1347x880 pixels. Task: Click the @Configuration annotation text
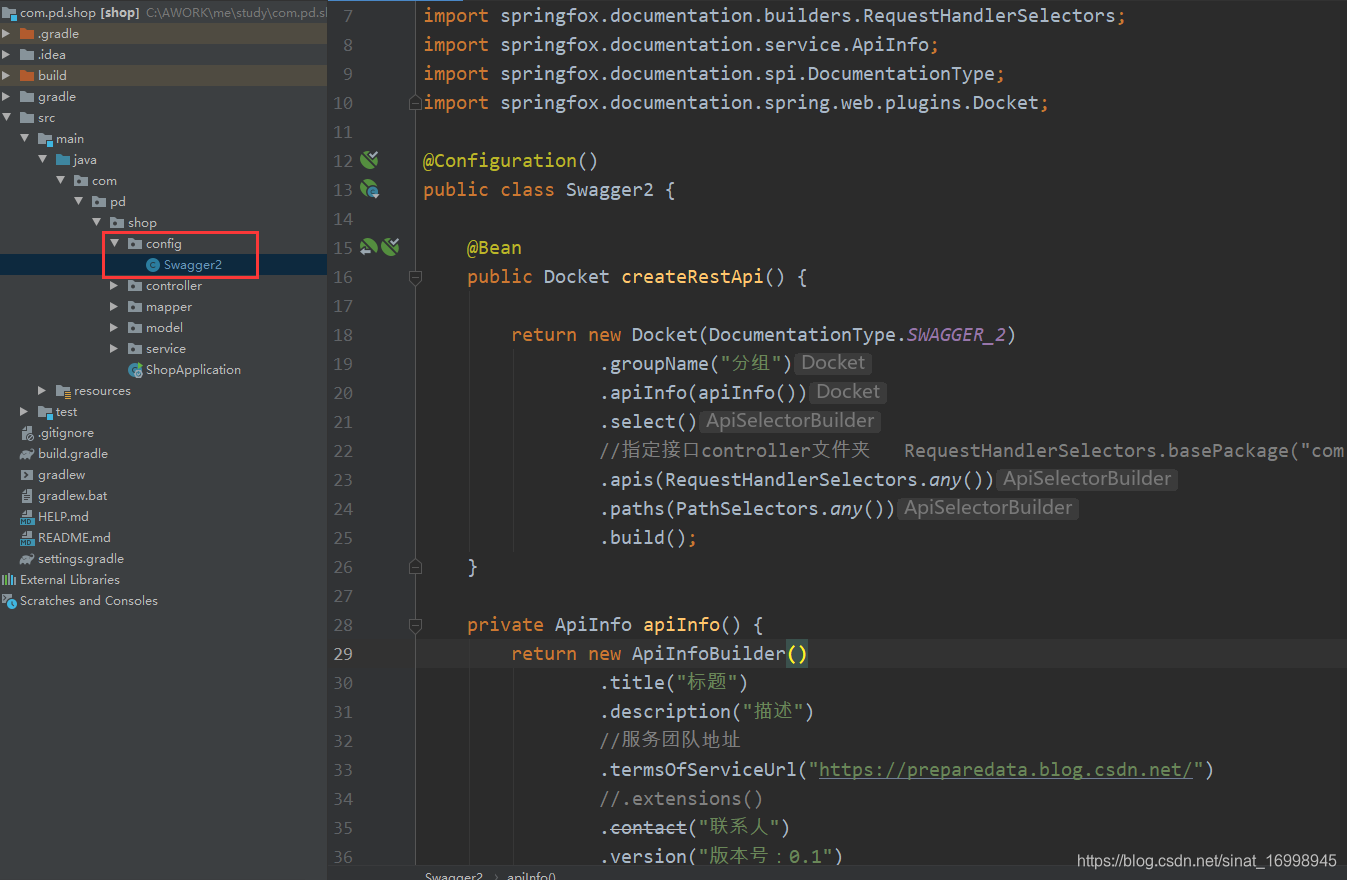500,160
